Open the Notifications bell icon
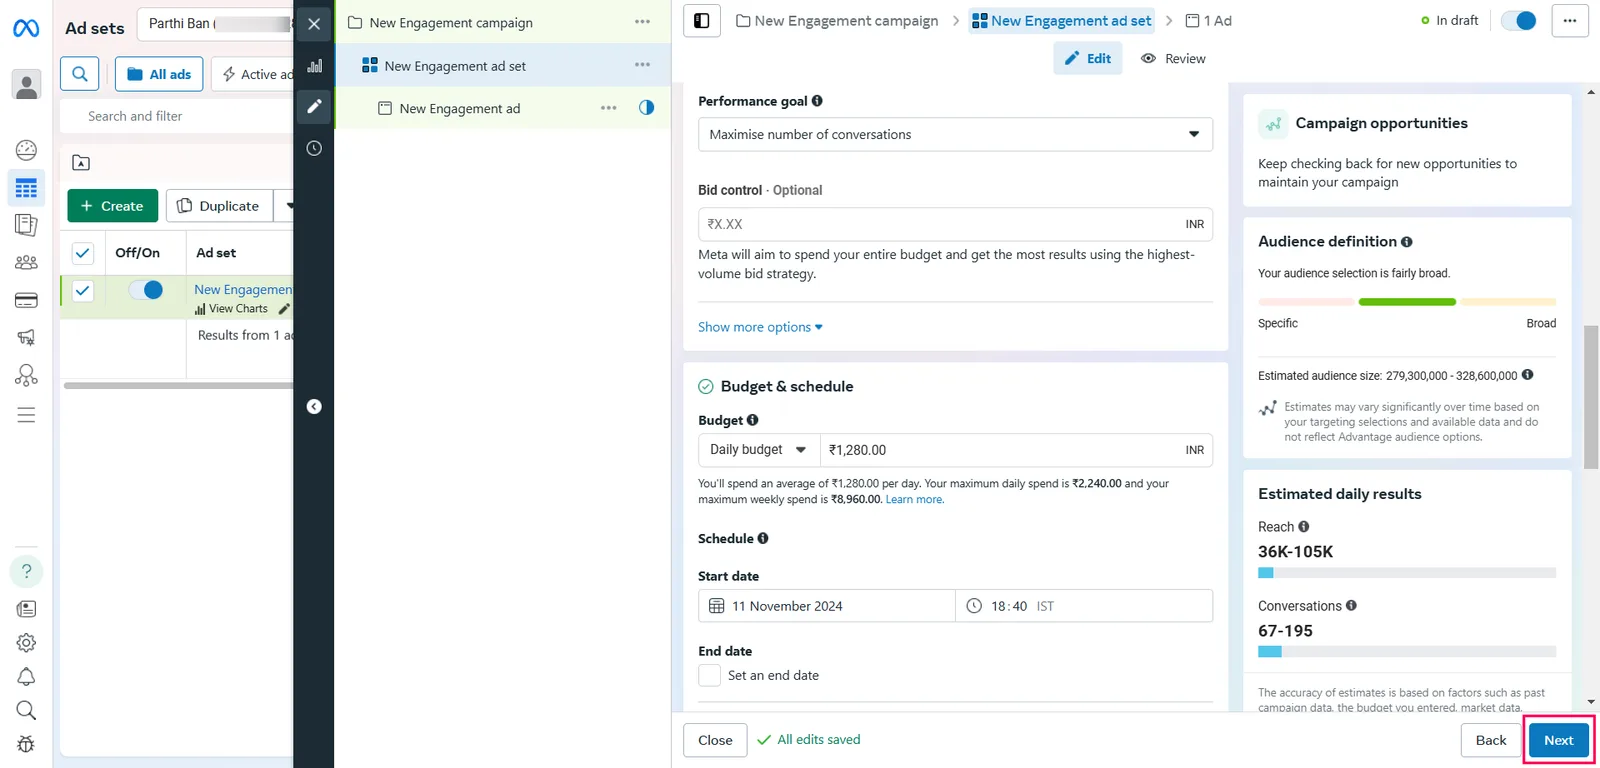Screen dimensions: 1600x768 point(26,677)
